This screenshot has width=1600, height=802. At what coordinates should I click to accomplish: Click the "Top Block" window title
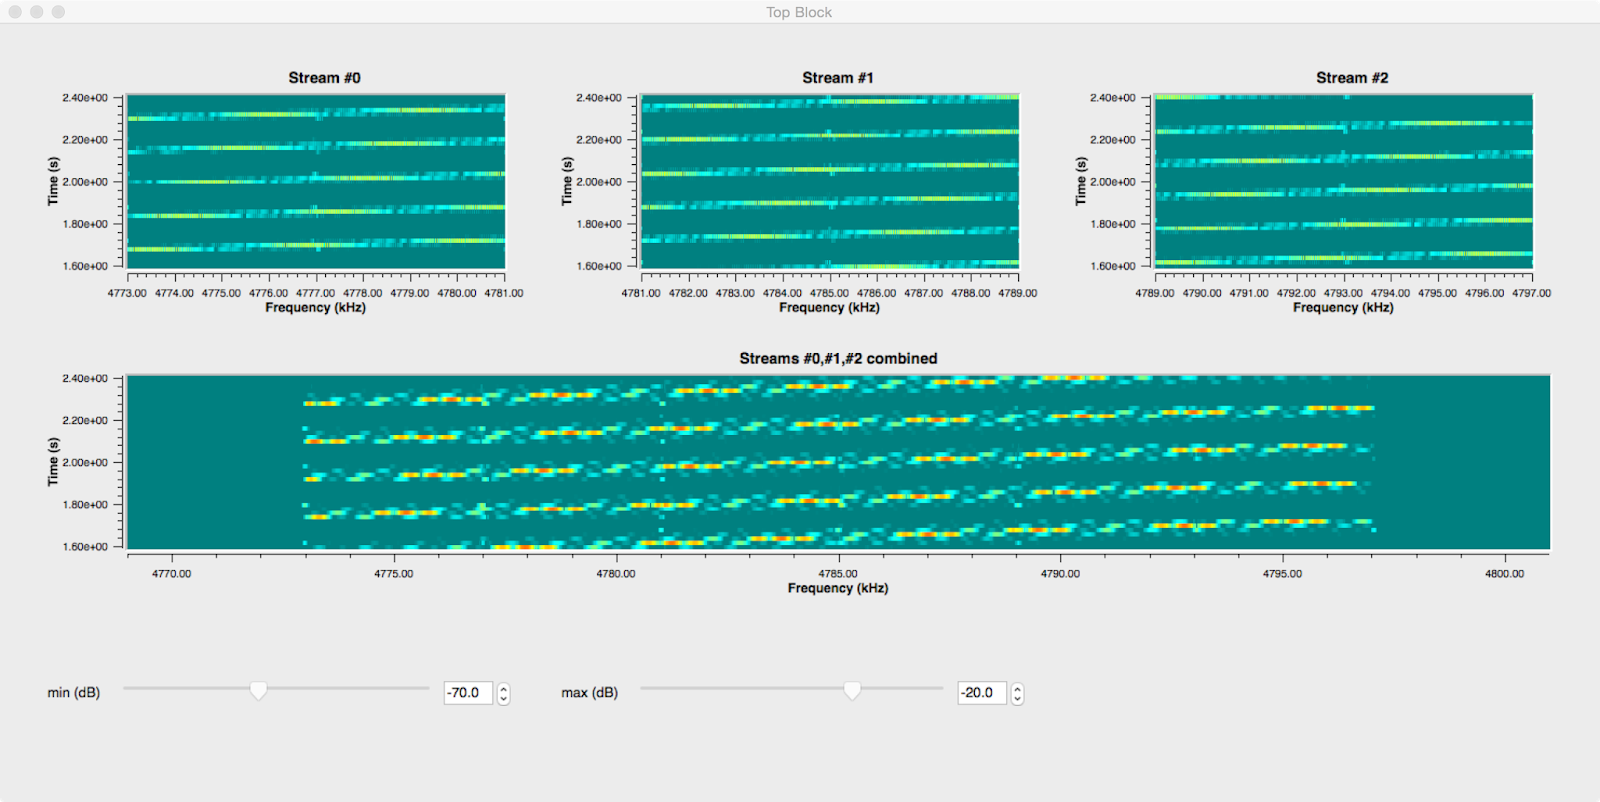point(799,12)
